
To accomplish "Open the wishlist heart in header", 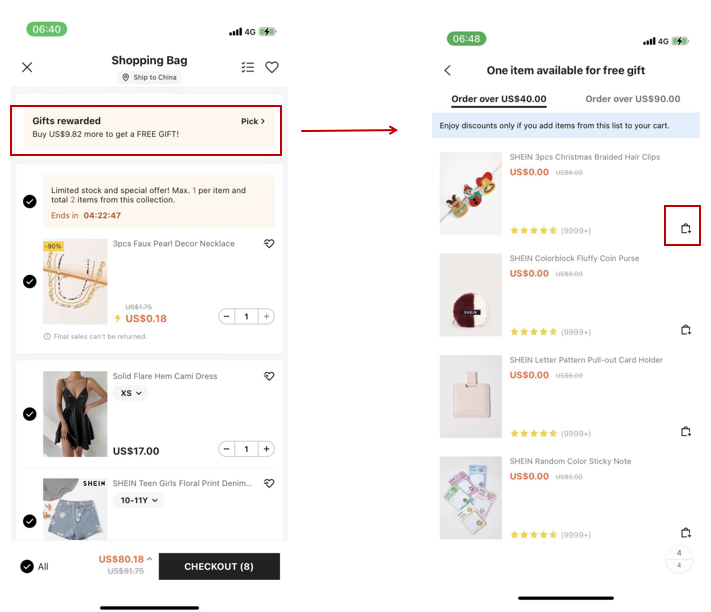I will point(272,67).
